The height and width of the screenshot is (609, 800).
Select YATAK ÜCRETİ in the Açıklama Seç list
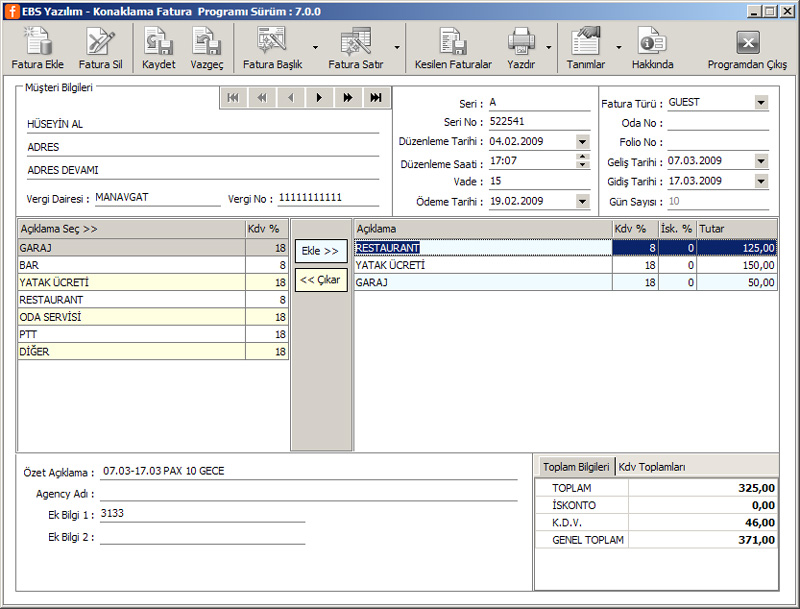pos(153,283)
